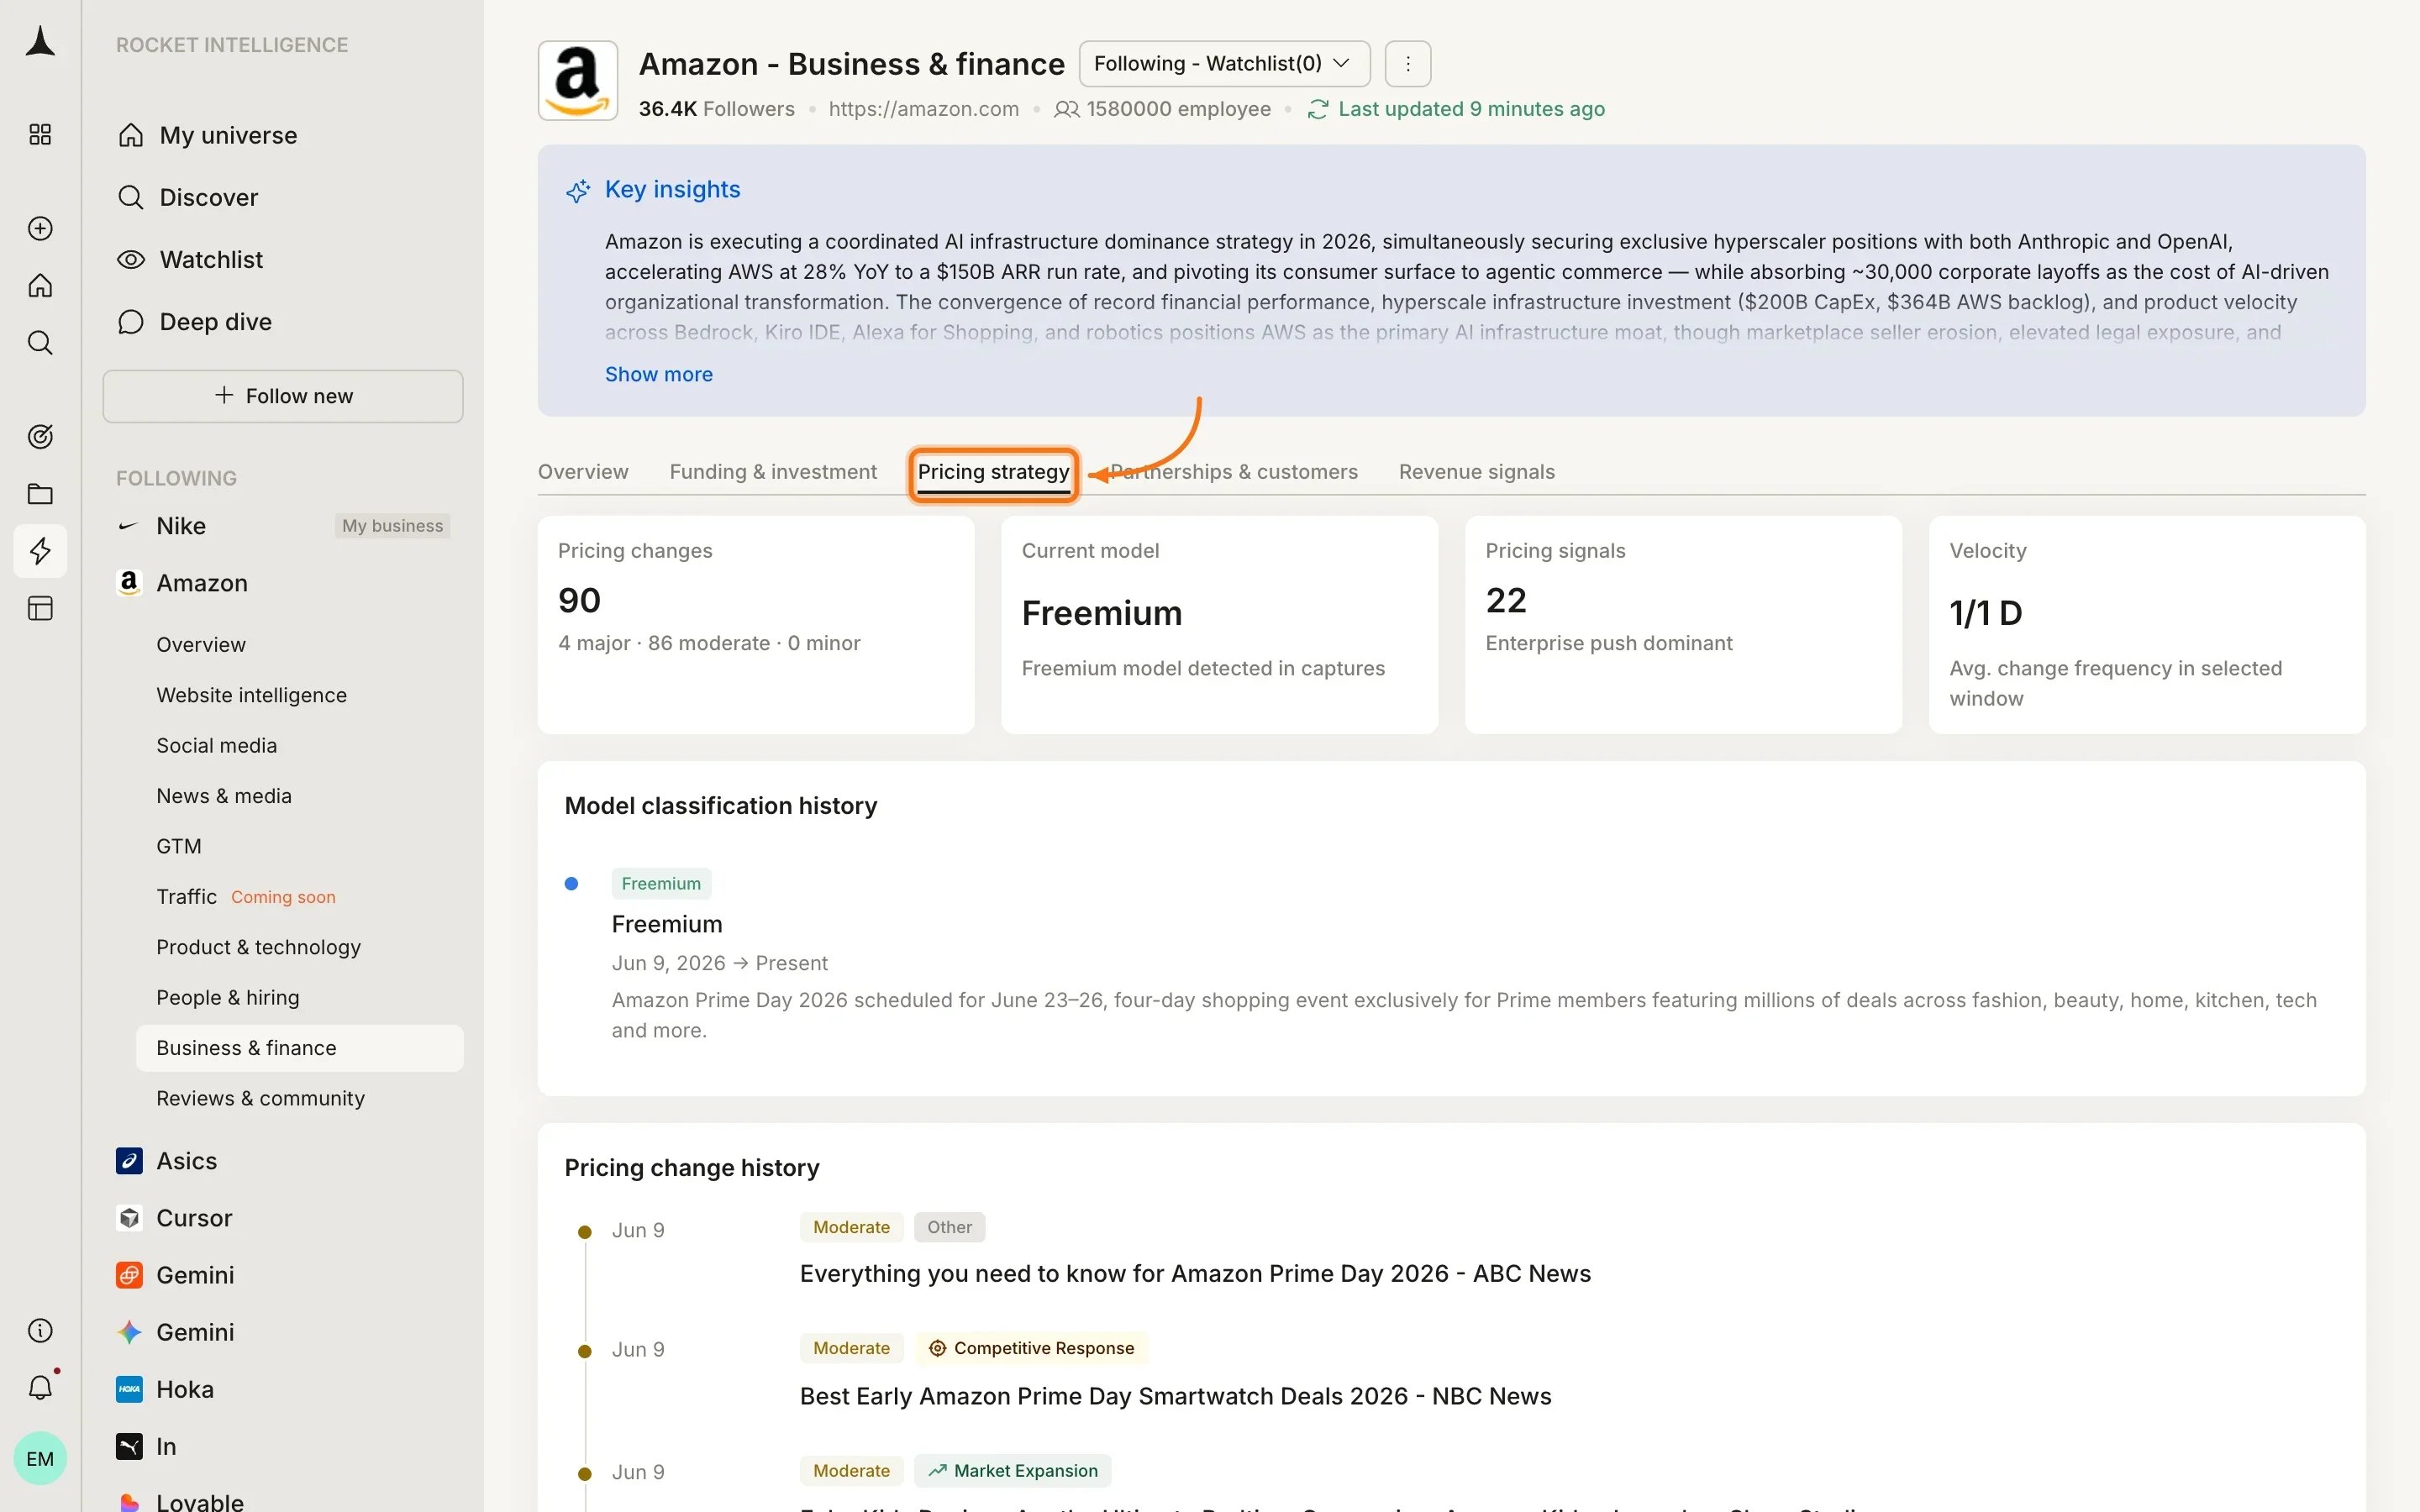This screenshot has width=2420, height=1512.
Task: Click the refresh icon beside Last updated
Action: 1318,109
